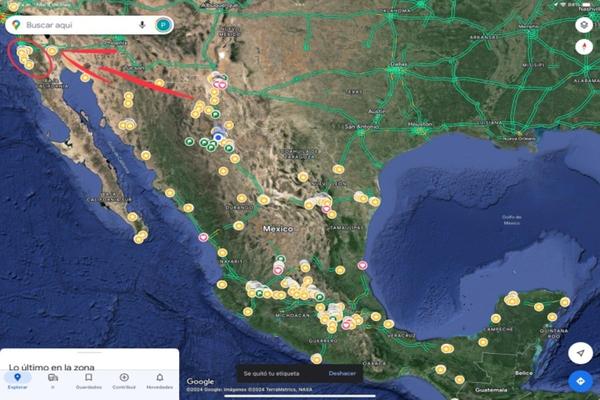Switch to the Explorar tab
Screen dimensions: 600x400
(17, 380)
